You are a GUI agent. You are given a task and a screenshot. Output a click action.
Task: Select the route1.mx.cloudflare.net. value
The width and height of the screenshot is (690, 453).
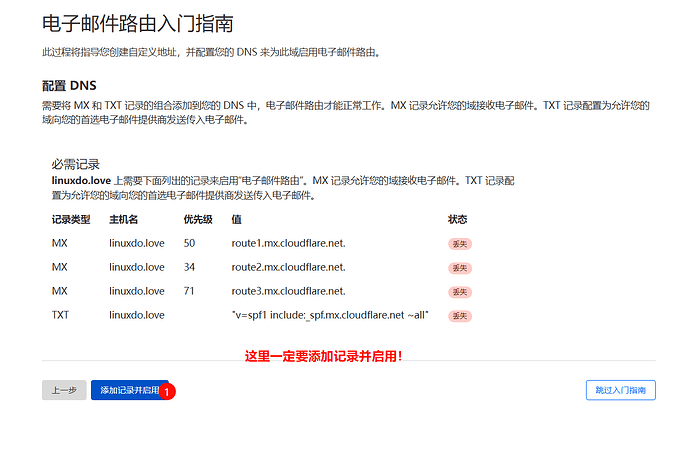[x=289, y=243]
